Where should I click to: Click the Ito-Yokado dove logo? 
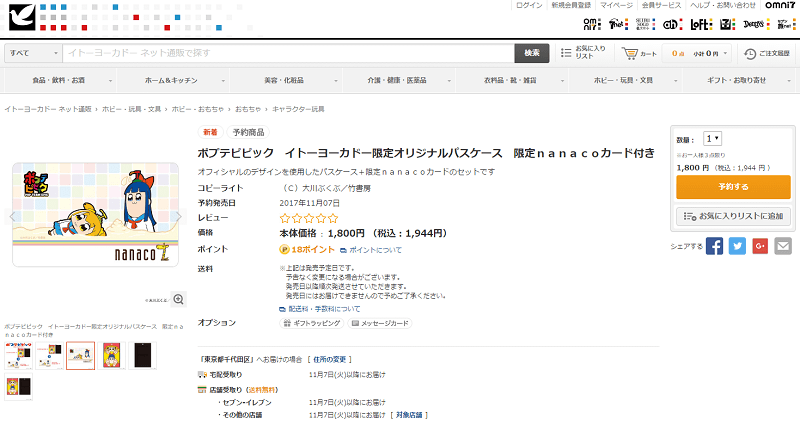coord(22,16)
